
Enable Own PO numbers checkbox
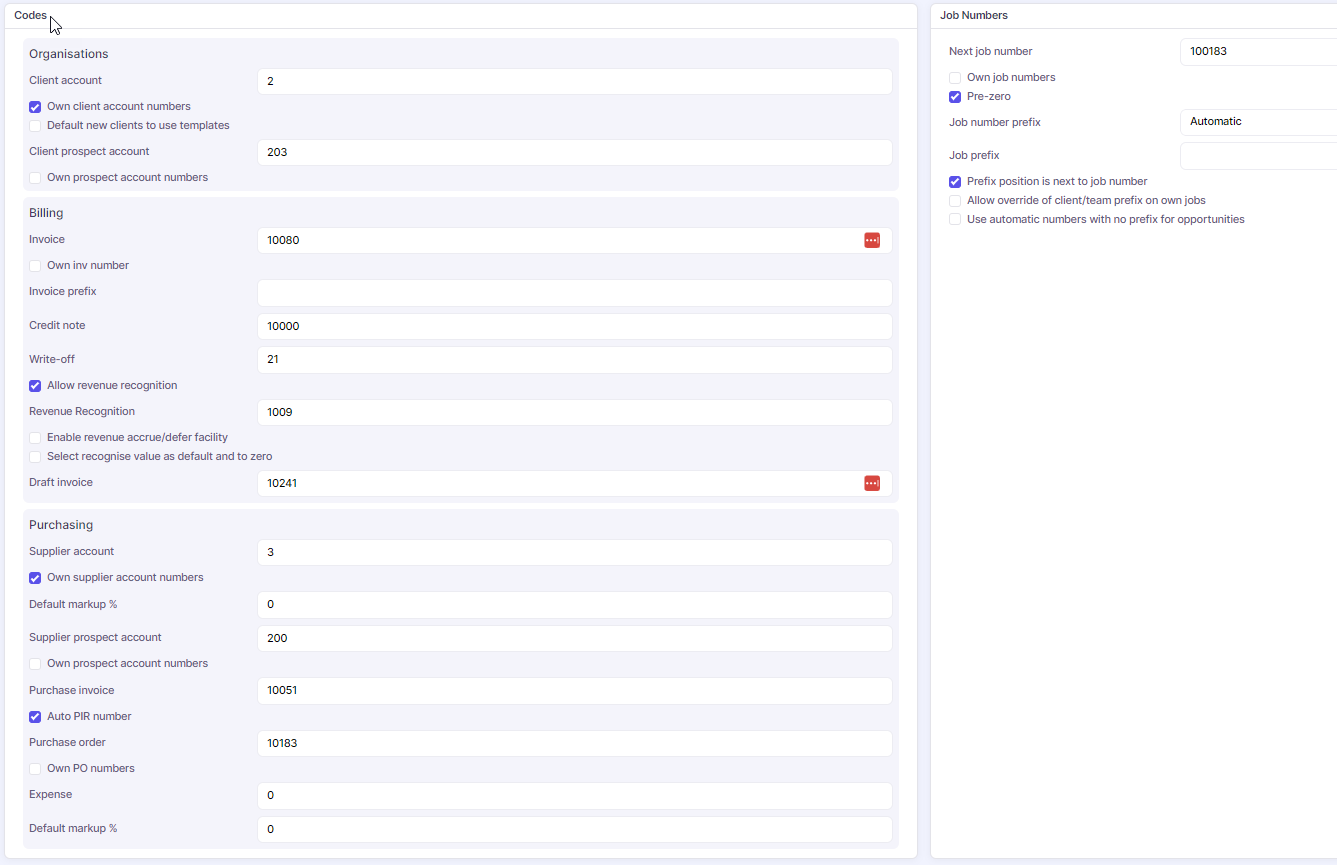pos(35,769)
